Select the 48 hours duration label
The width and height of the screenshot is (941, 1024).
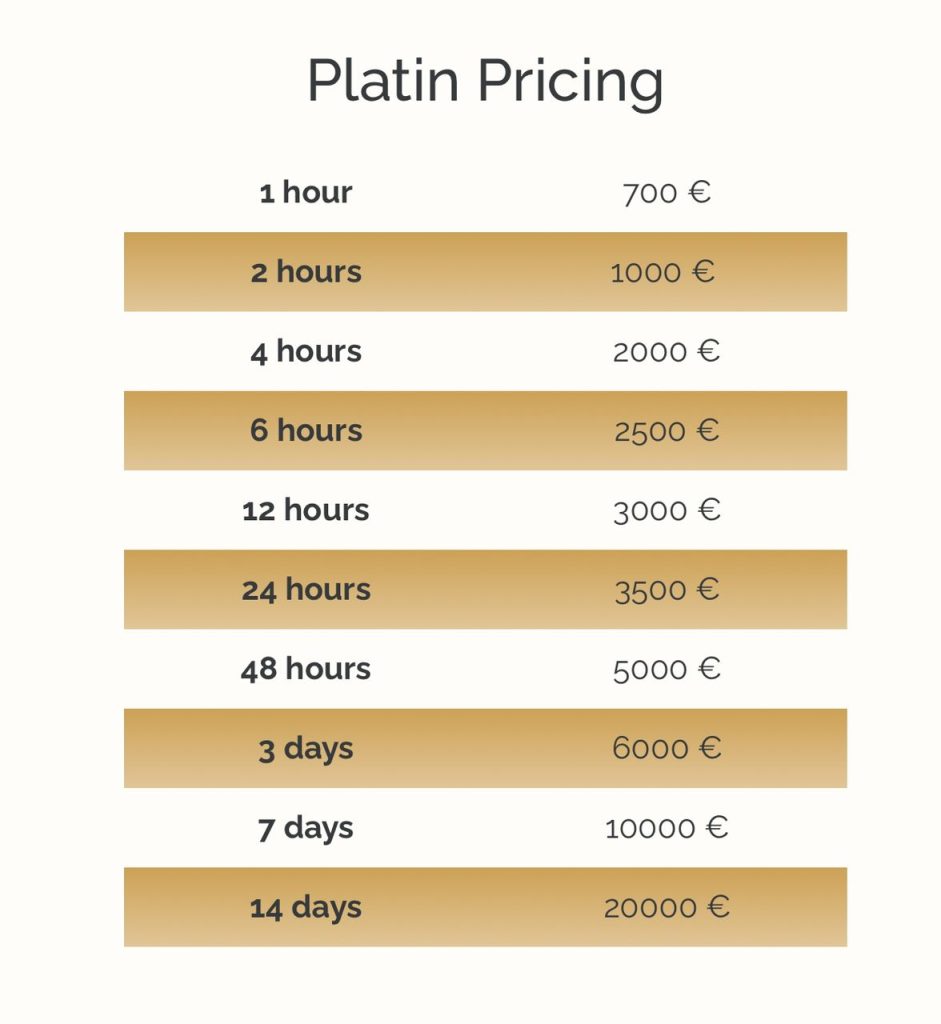click(x=306, y=669)
